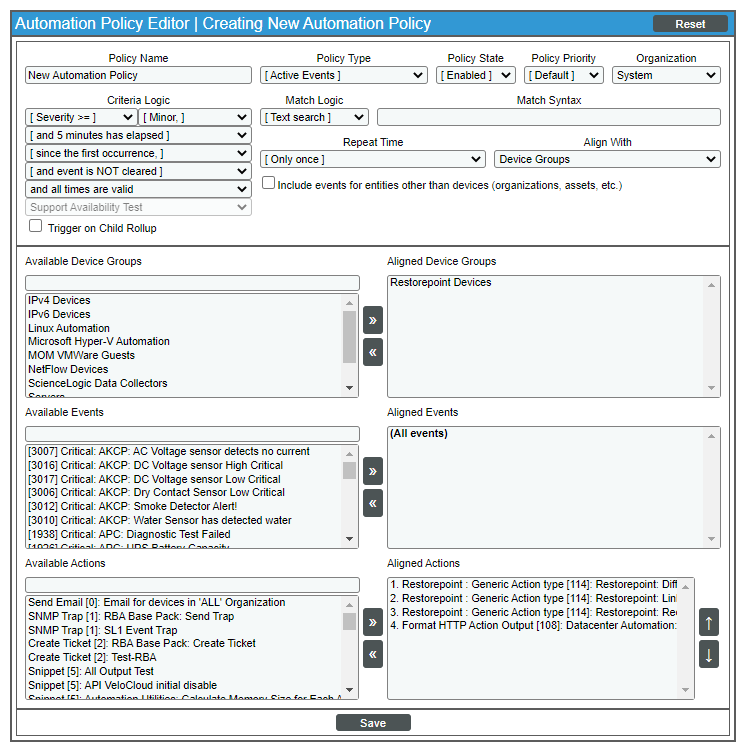
Task: Remove event from Aligned Events list
Action: [373, 503]
